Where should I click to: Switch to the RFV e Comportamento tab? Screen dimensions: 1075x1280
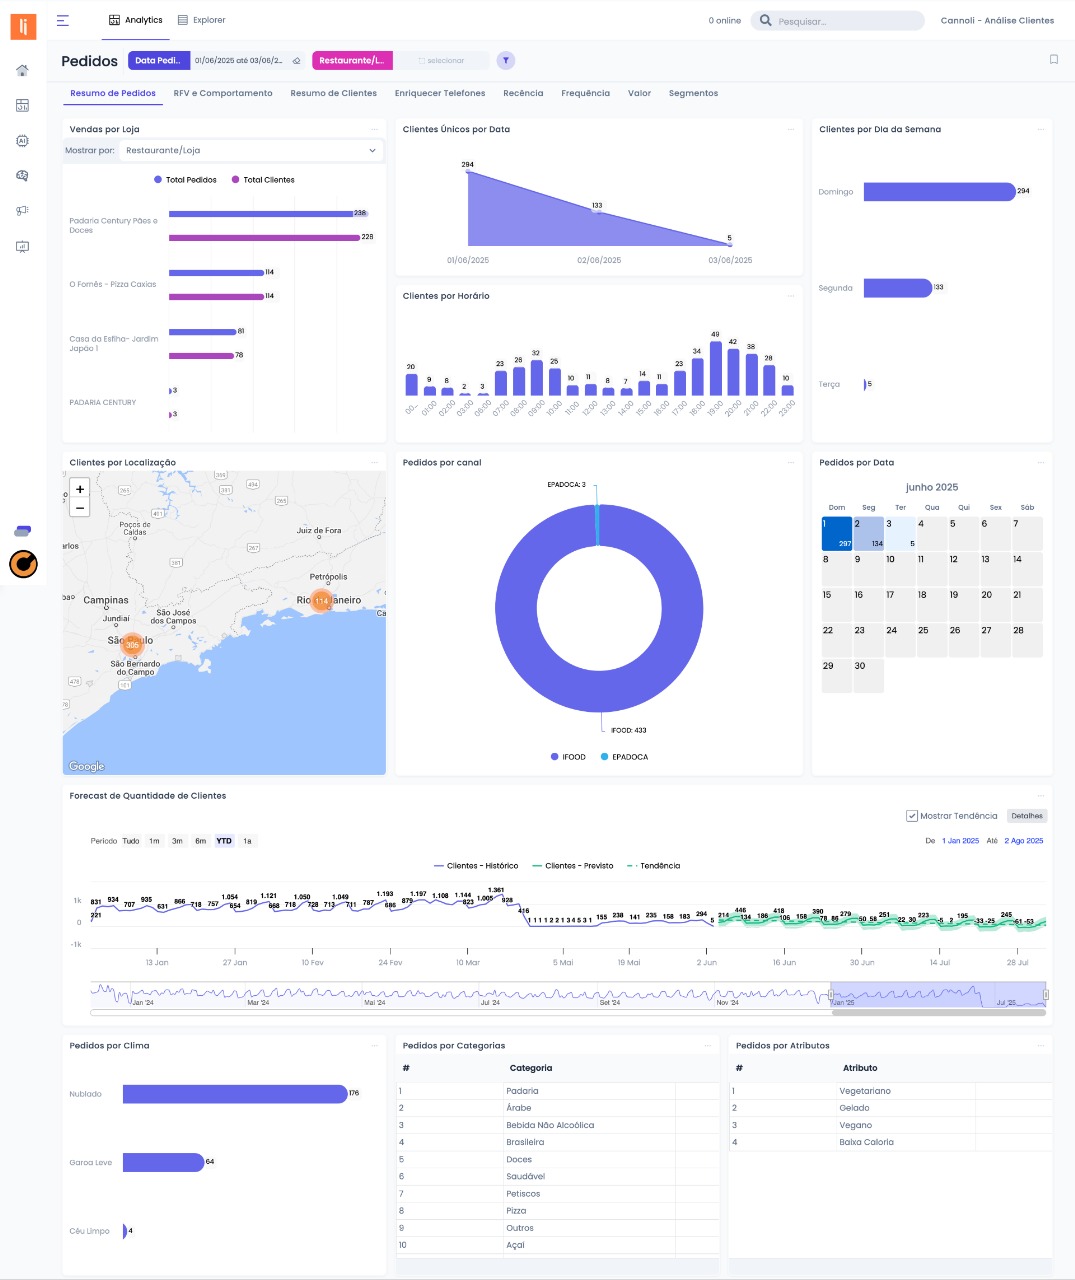(x=223, y=93)
